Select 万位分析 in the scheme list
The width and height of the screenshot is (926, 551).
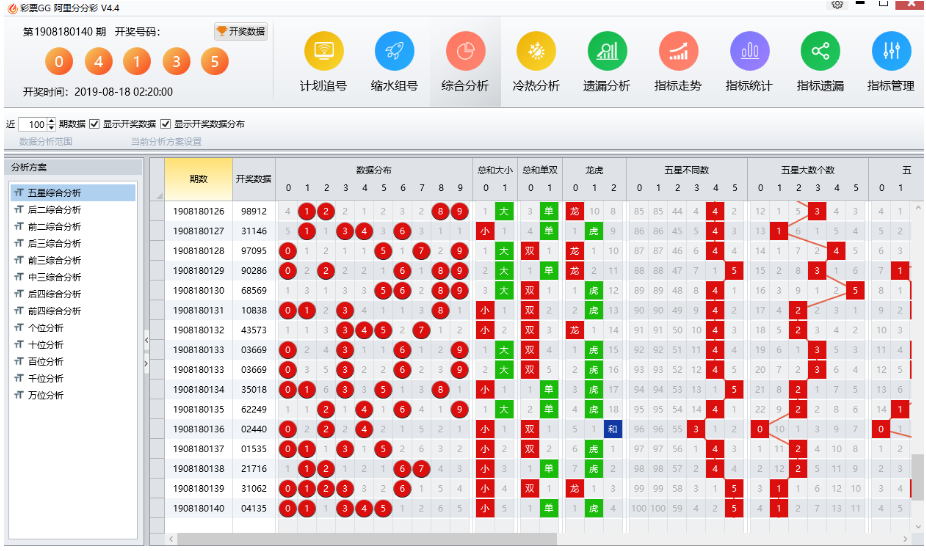click(x=46, y=395)
